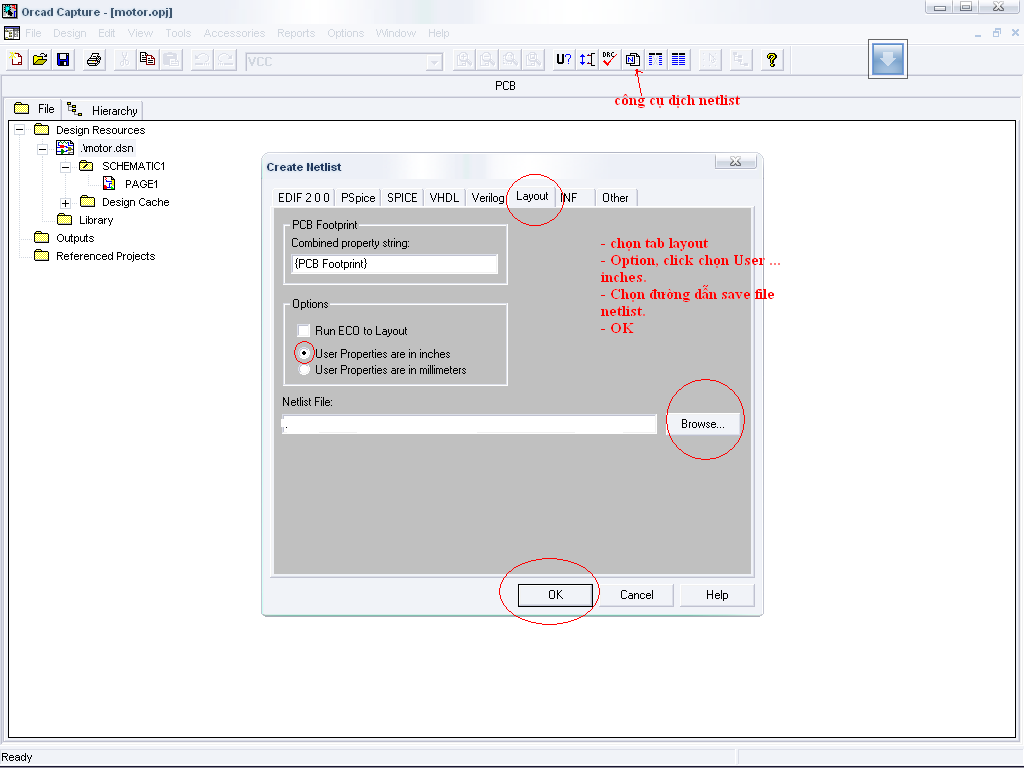The image size is (1024, 768).
Task: Expand the Design Cache folder
Action: coord(65,203)
